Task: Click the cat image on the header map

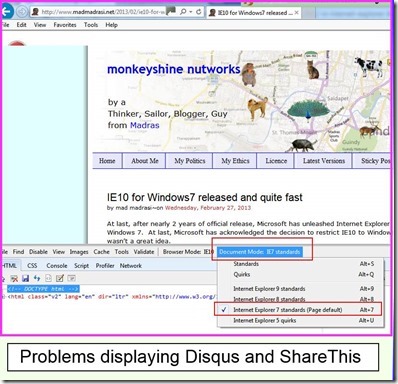Action: (x=313, y=69)
